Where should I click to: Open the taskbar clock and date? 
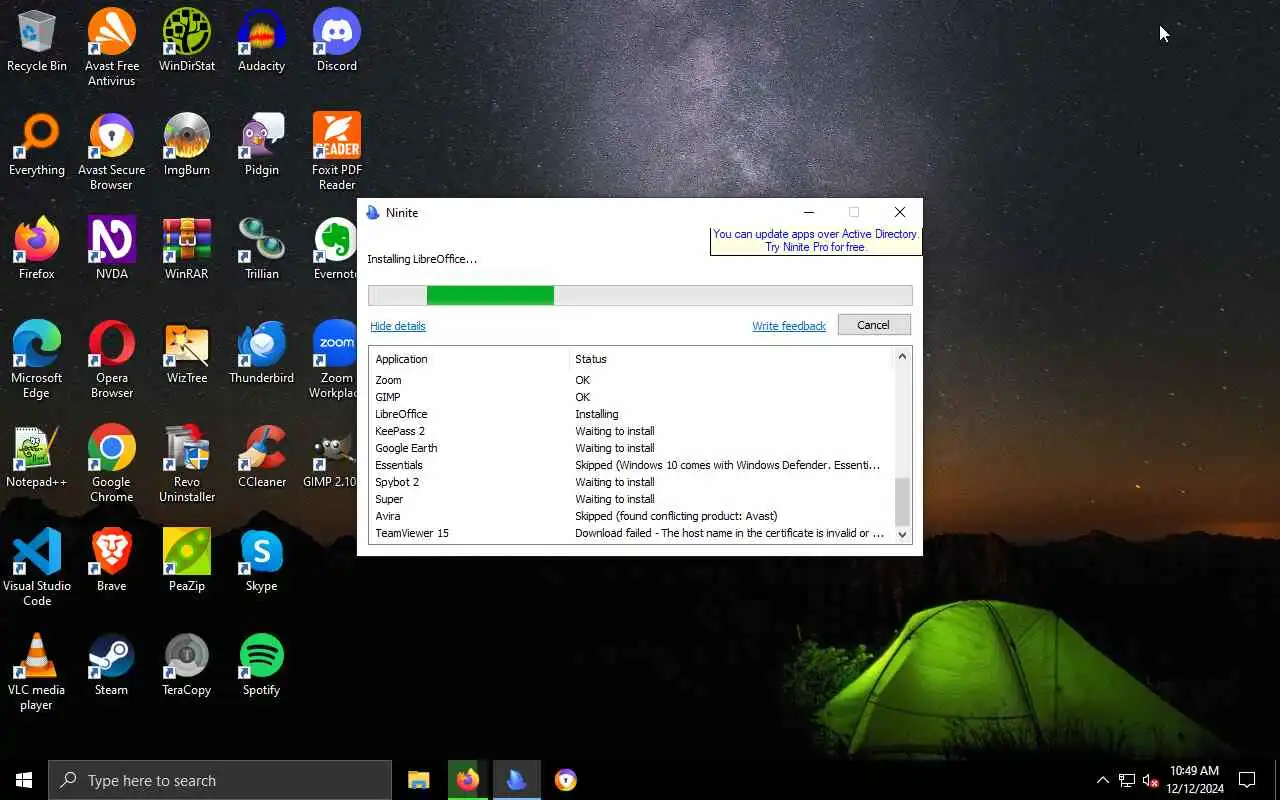click(x=1194, y=780)
